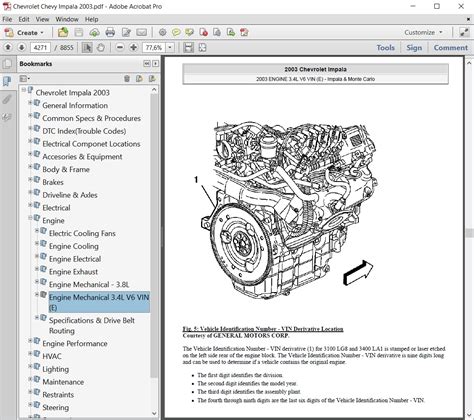Open the Window menu
Screen dimensions: 474x420
click(67, 19)
